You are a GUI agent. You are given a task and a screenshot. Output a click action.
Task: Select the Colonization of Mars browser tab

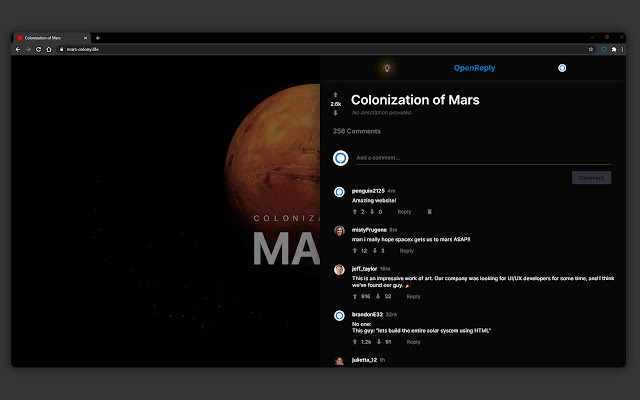click(x=50, y=37)
